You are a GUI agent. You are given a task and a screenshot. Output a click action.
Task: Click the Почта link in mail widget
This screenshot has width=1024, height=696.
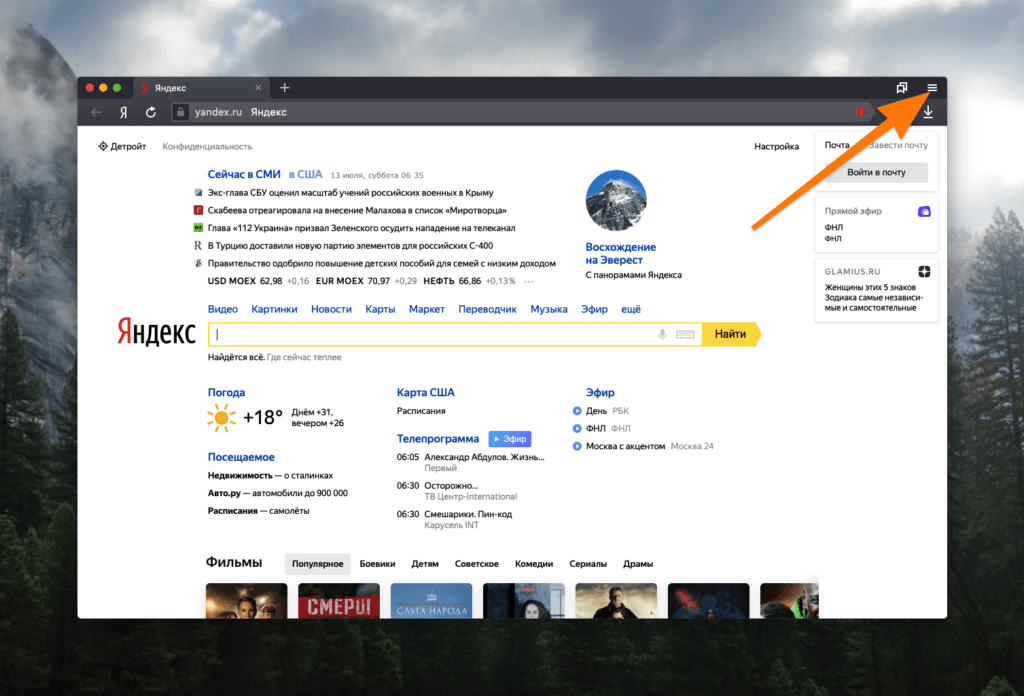click(x=837, y=145)
